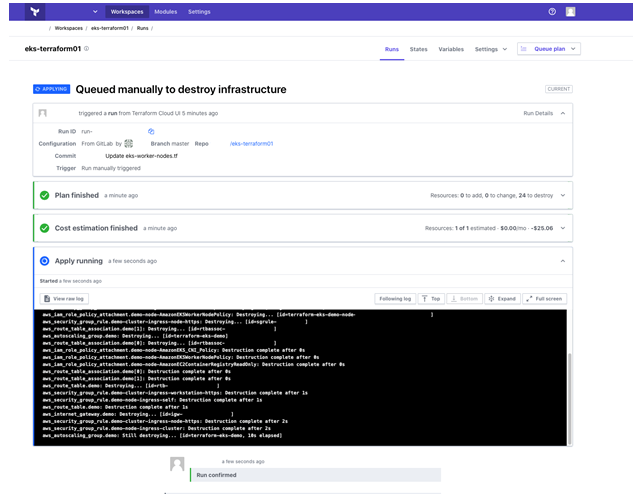Click the Terraform logo in header
643x501 pixels.
tap(36, 11)
